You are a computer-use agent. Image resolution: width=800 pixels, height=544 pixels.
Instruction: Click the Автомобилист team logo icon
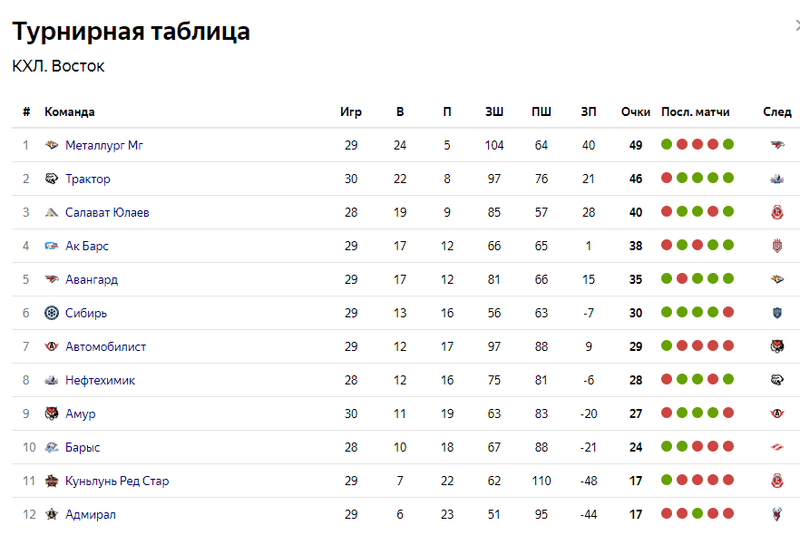click(52, 347)
